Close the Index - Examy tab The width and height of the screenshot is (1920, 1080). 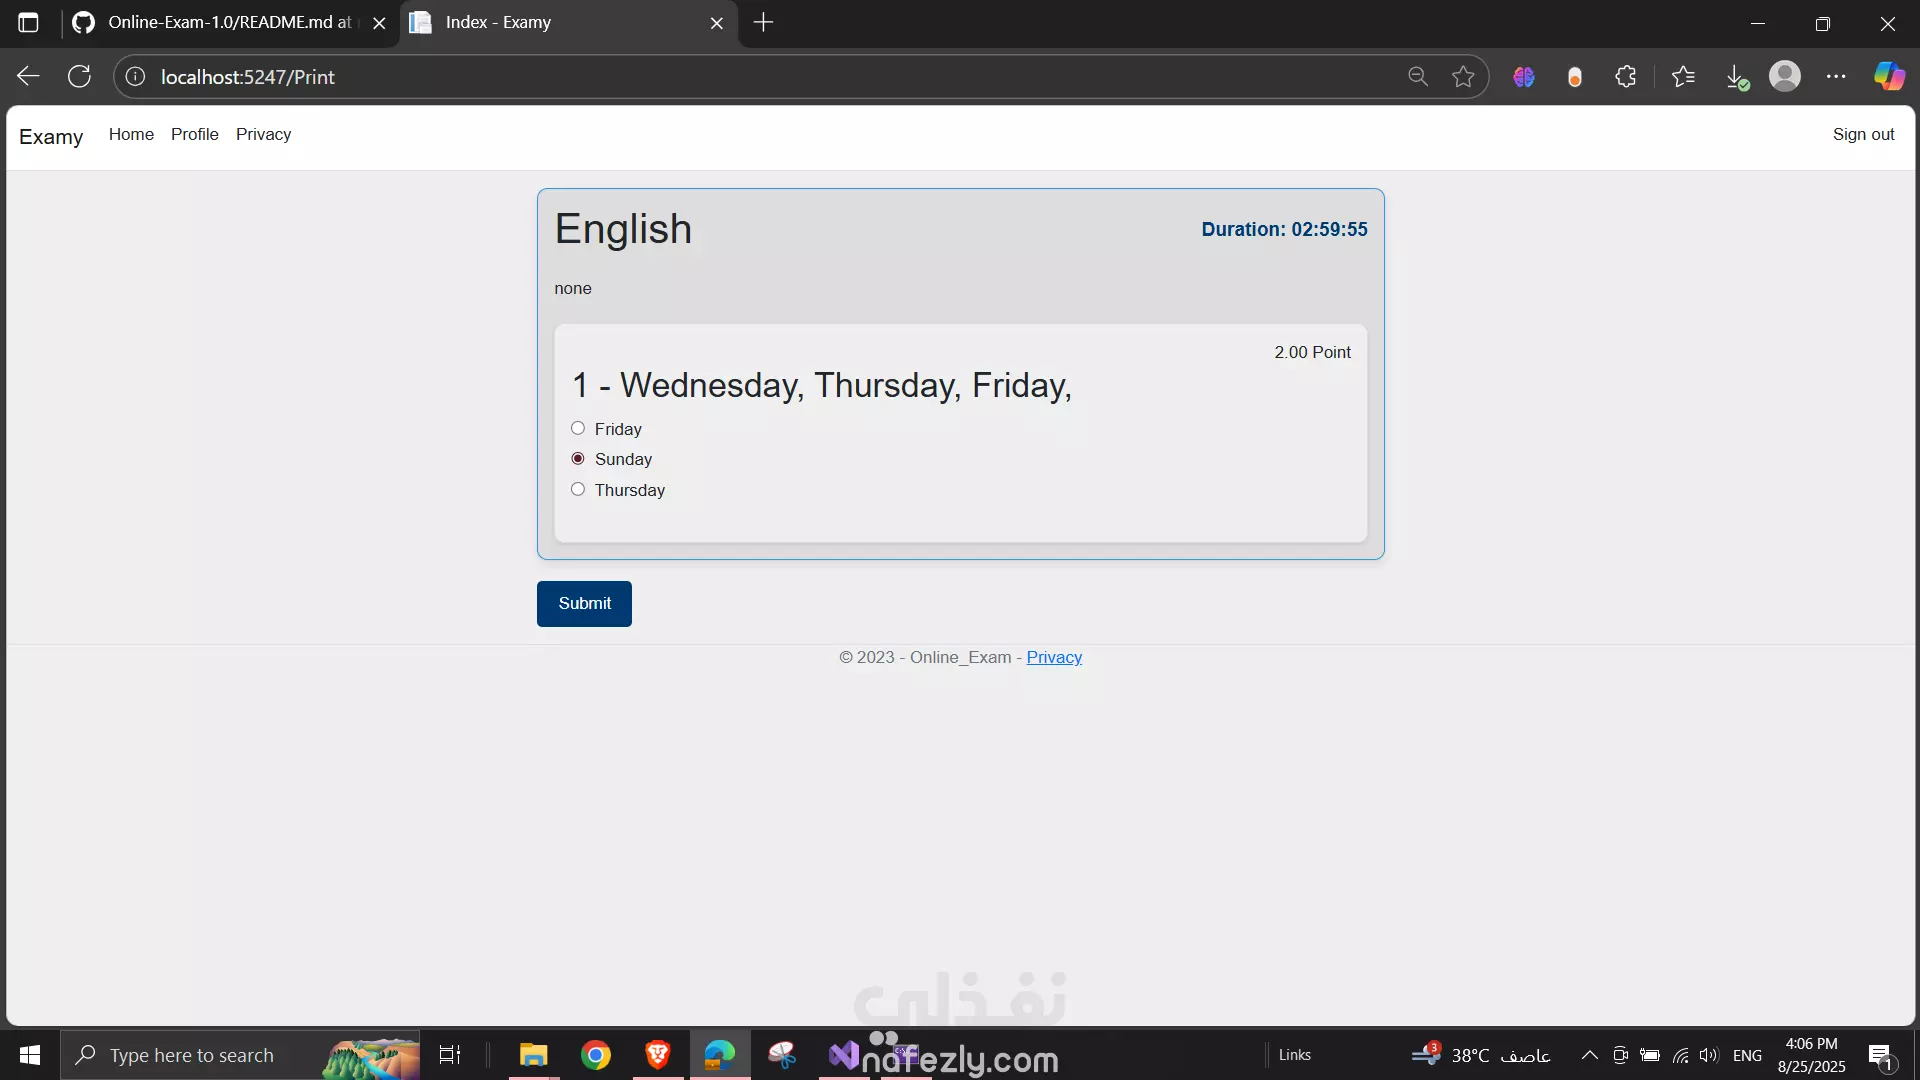[x=716, y=23]
